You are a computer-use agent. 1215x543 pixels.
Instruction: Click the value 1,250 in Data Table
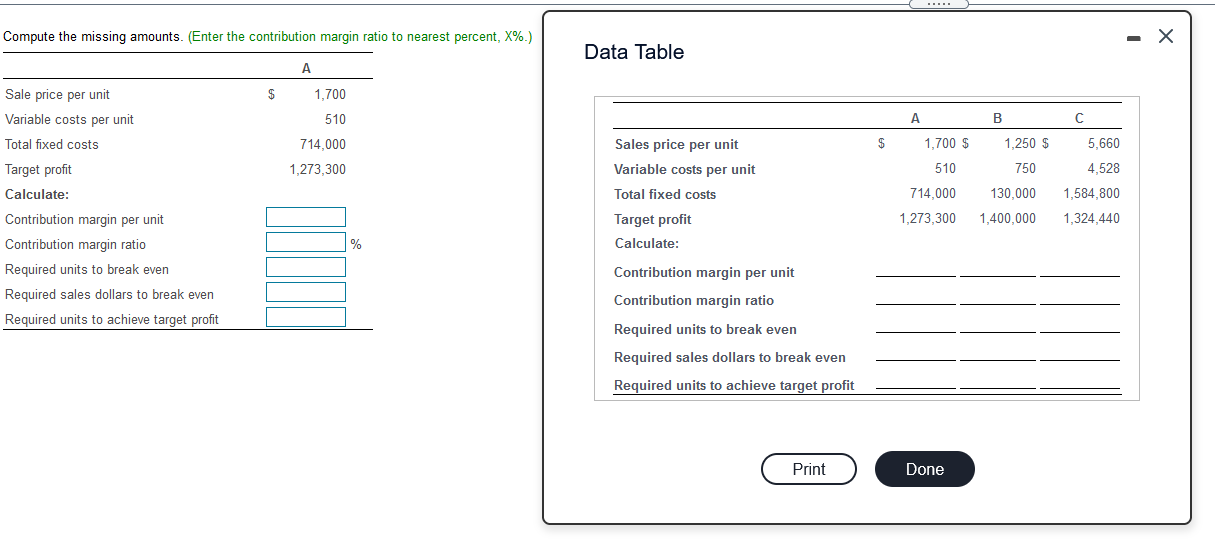click(1020, 144)
